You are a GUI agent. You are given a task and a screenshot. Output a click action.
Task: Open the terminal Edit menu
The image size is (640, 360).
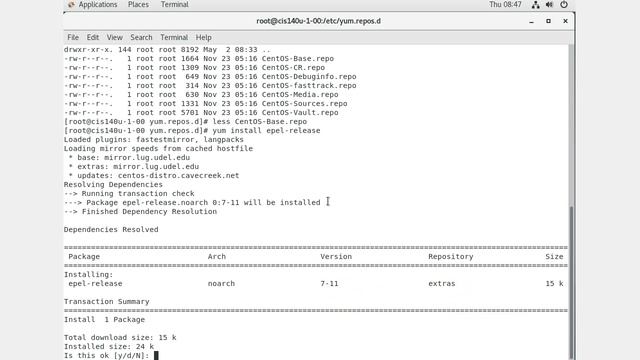pyautogui.click(x=93, y=37)
